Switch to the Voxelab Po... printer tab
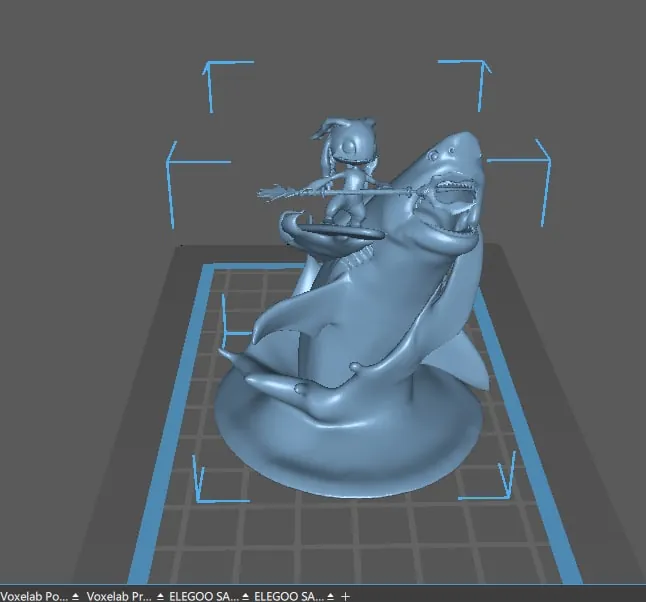This screenshot has height=602, width=646. pos(34,596)
